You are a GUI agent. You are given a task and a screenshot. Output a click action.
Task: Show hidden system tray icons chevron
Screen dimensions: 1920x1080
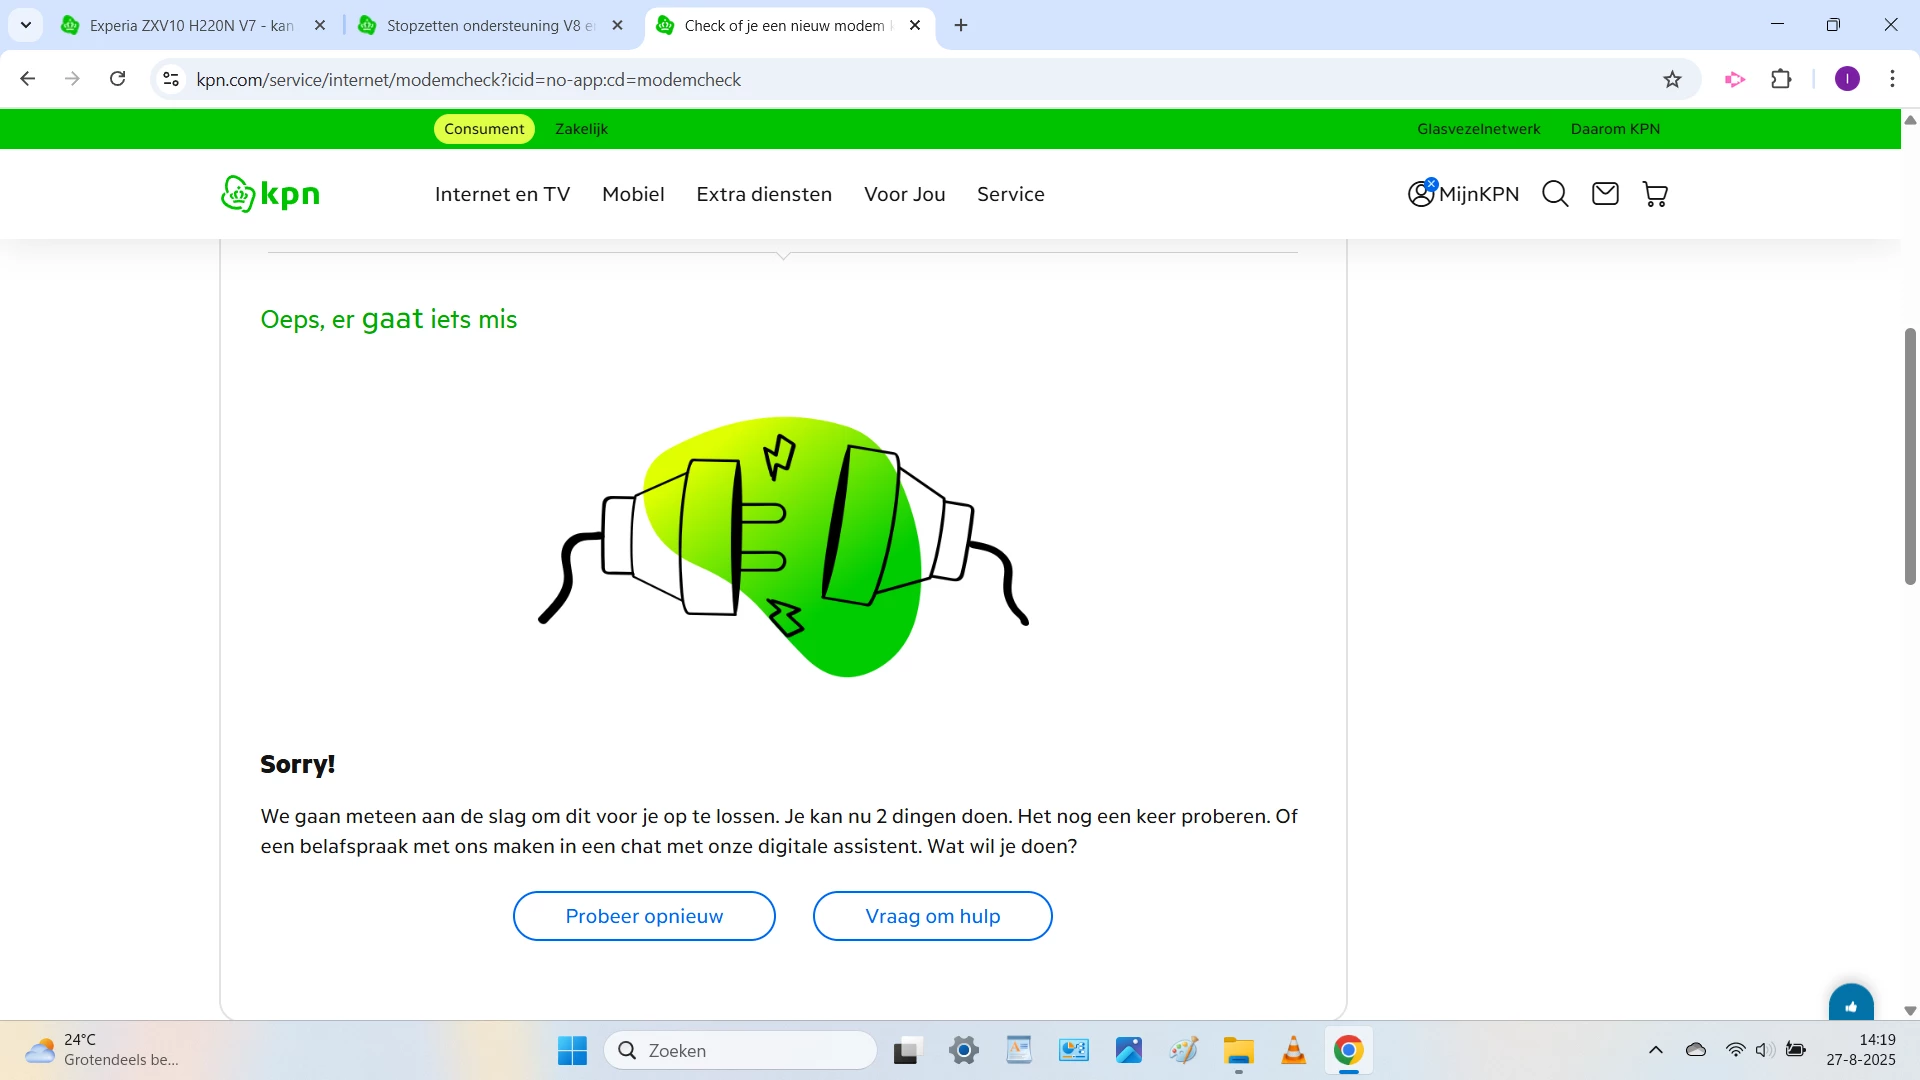pos(1656,1050)
